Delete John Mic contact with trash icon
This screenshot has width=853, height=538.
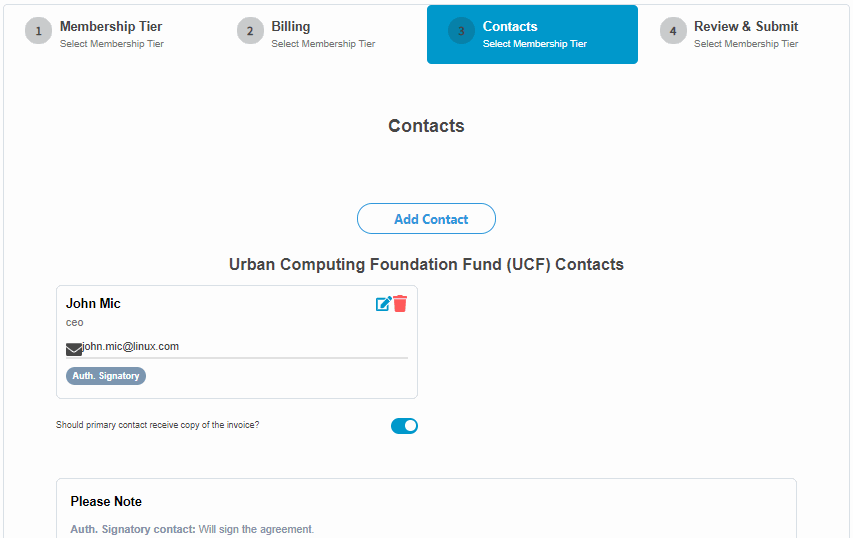(x=400, y=304)
